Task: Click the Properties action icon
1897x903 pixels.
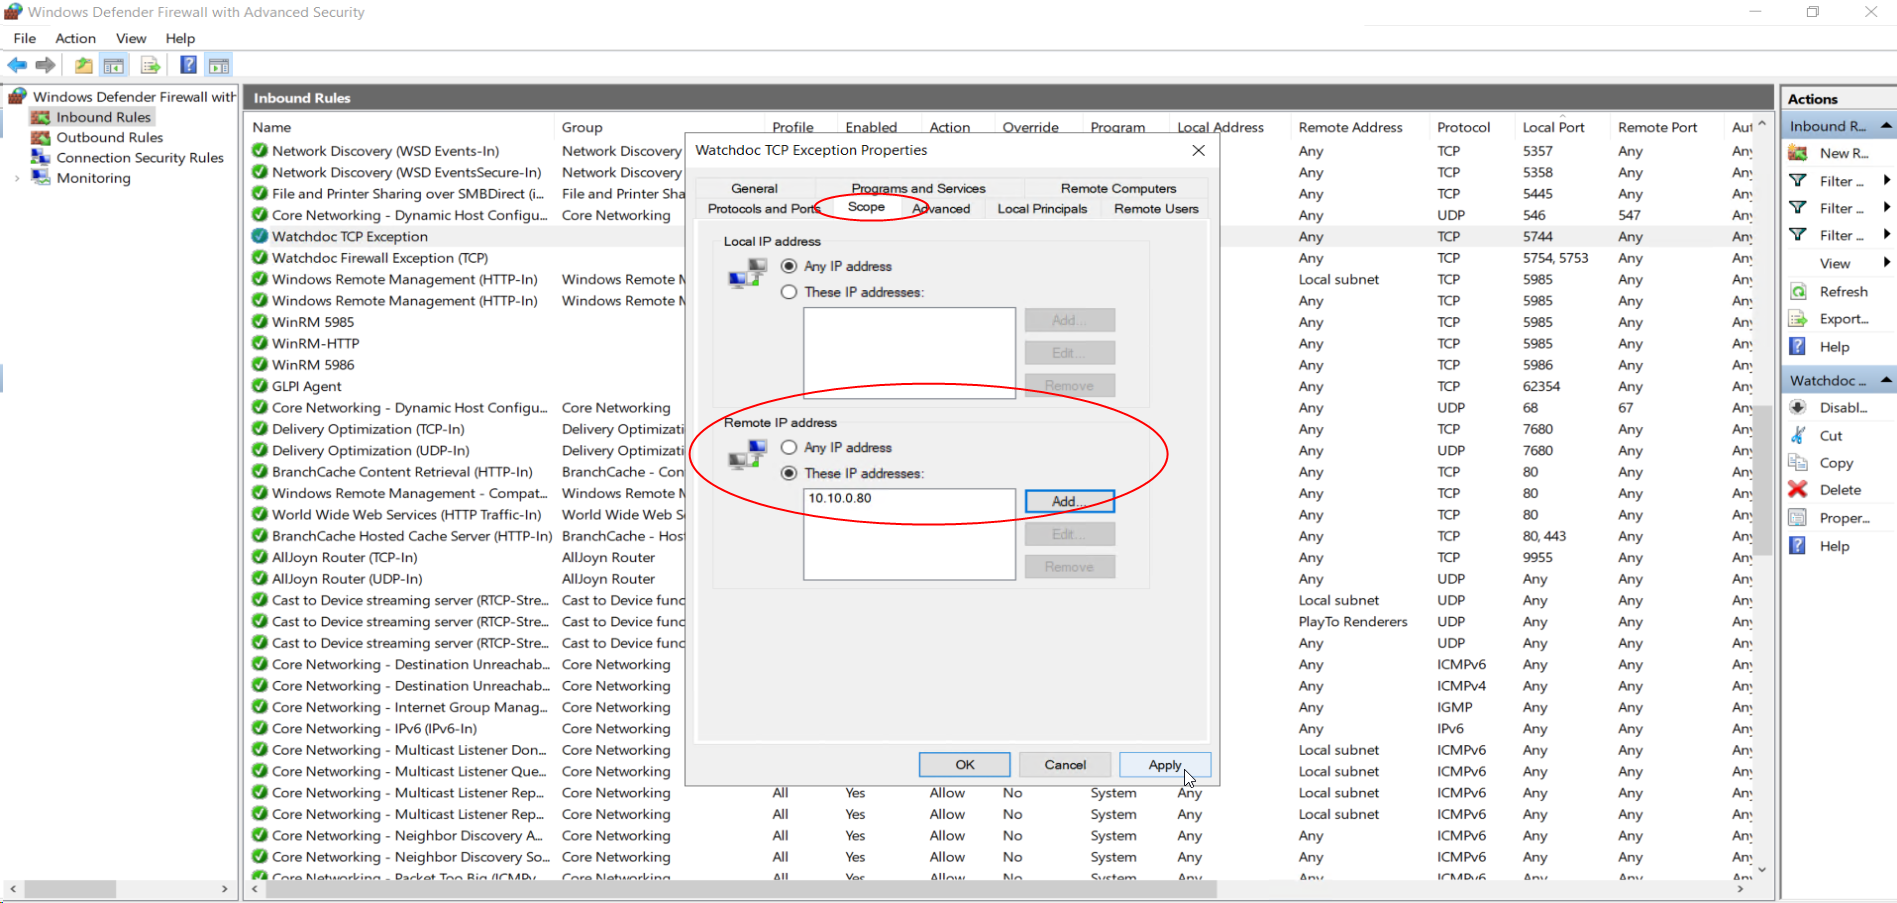Action: [x=1797, y=518]
